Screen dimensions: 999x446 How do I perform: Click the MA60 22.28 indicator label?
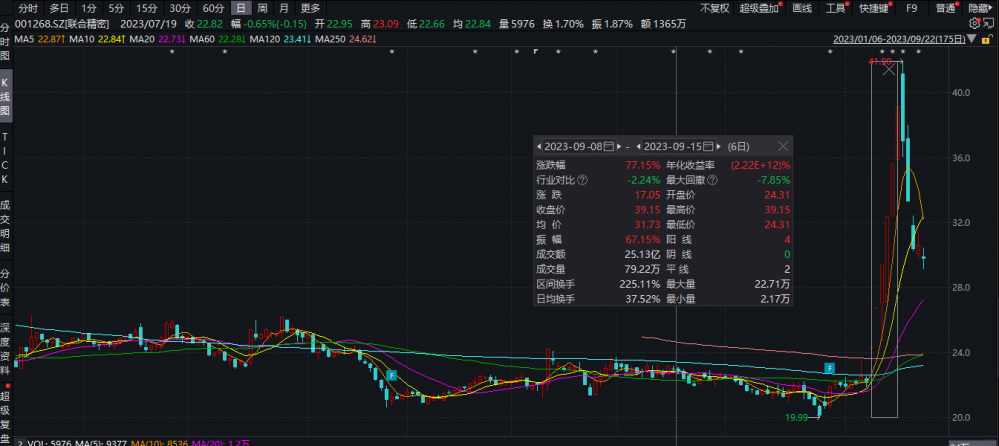[218, 40]
